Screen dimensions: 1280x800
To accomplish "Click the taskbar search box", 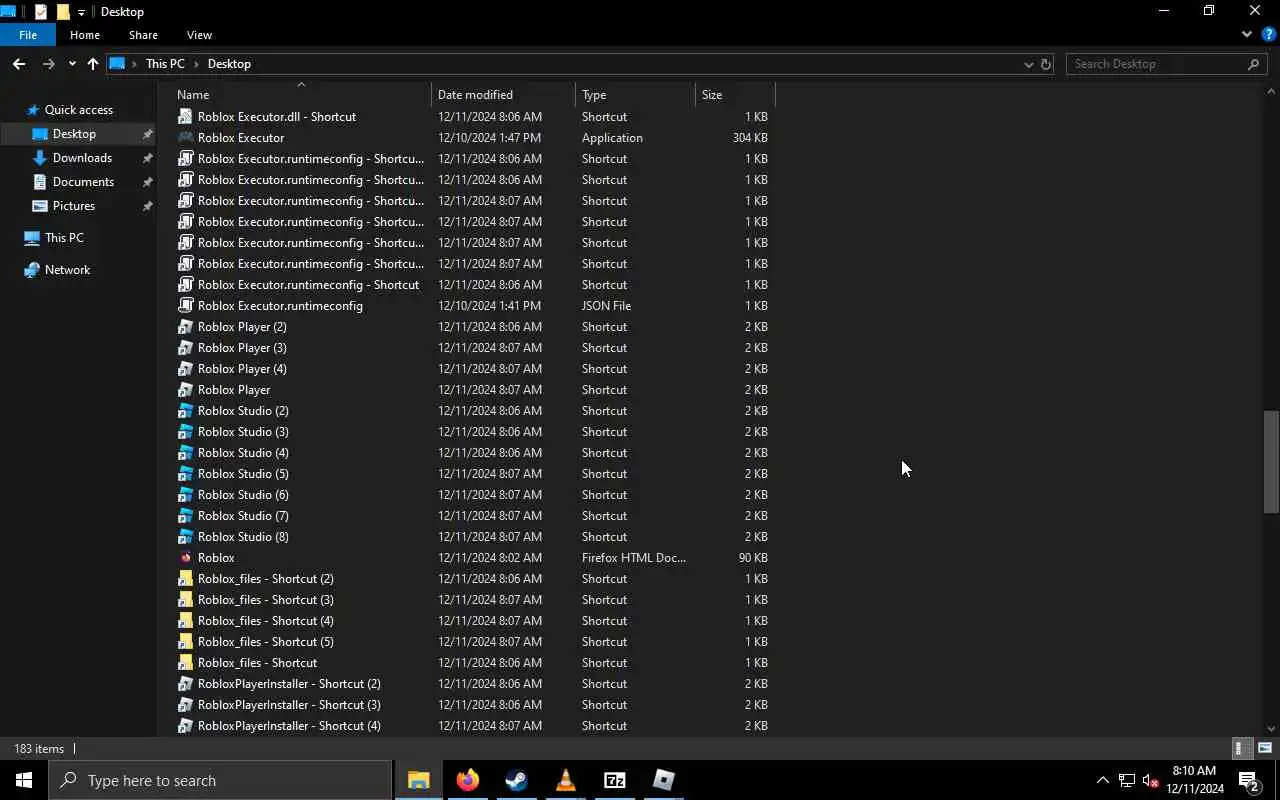I will click(x=220, y=780).
